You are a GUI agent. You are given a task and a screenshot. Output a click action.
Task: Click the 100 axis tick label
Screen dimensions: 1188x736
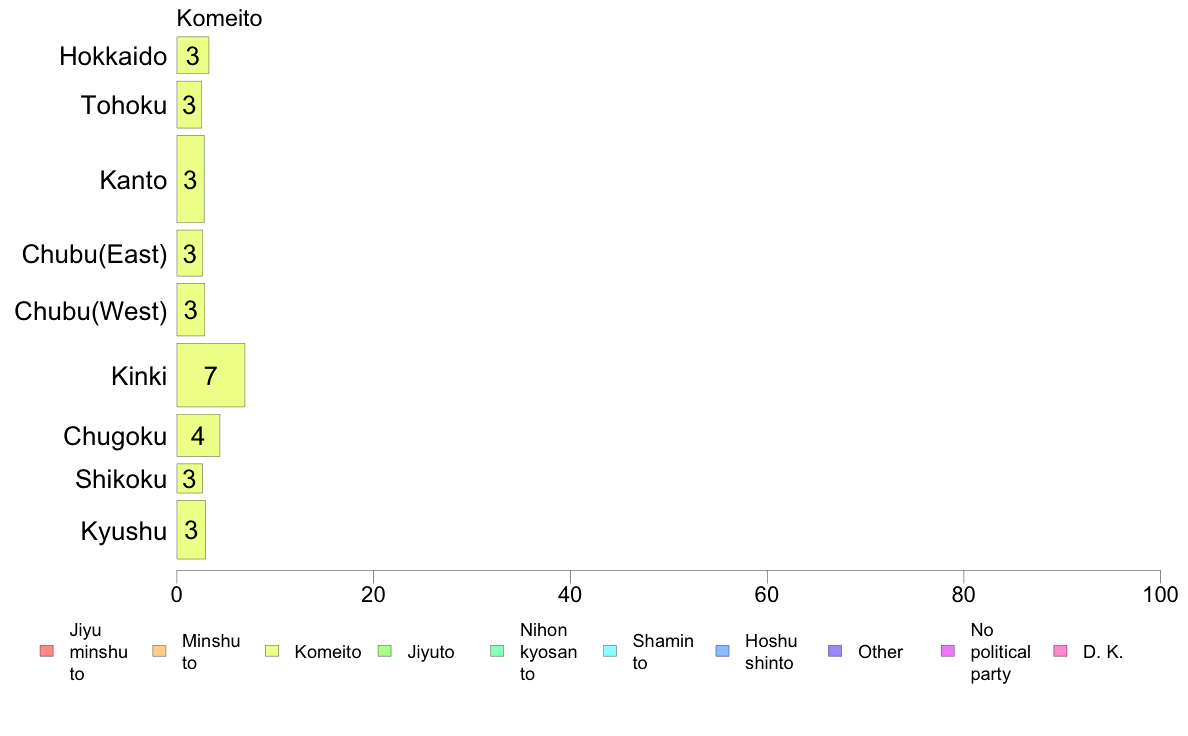click(x=1160, y=594)
